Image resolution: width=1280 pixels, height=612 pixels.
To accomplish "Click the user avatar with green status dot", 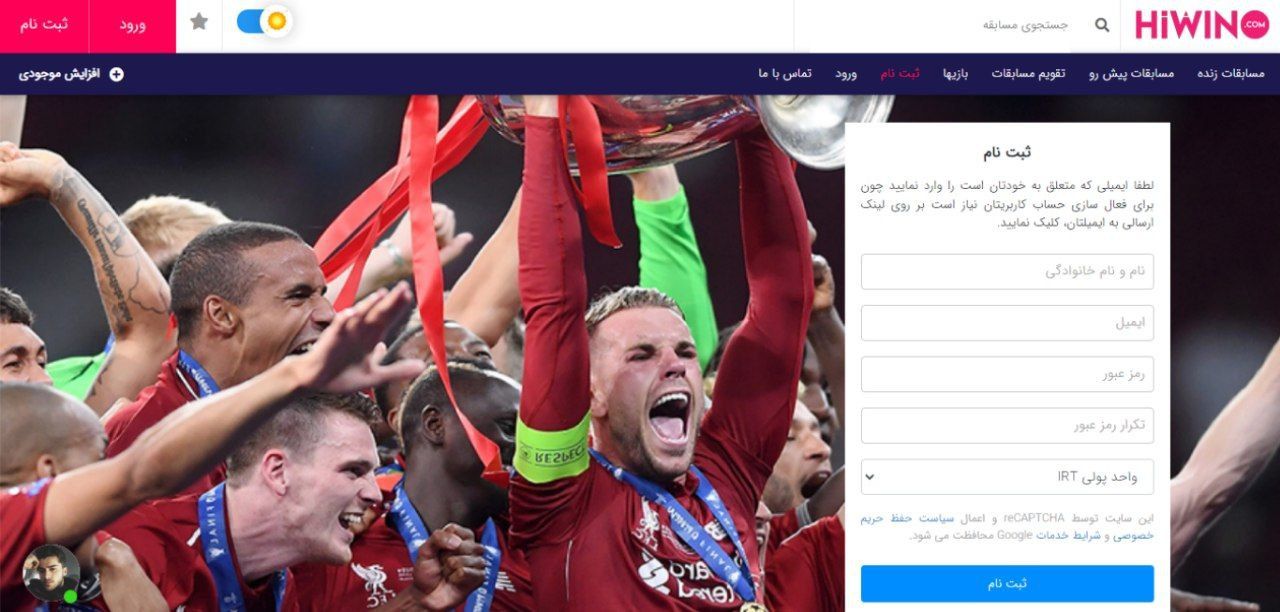I will click(51, 573).
